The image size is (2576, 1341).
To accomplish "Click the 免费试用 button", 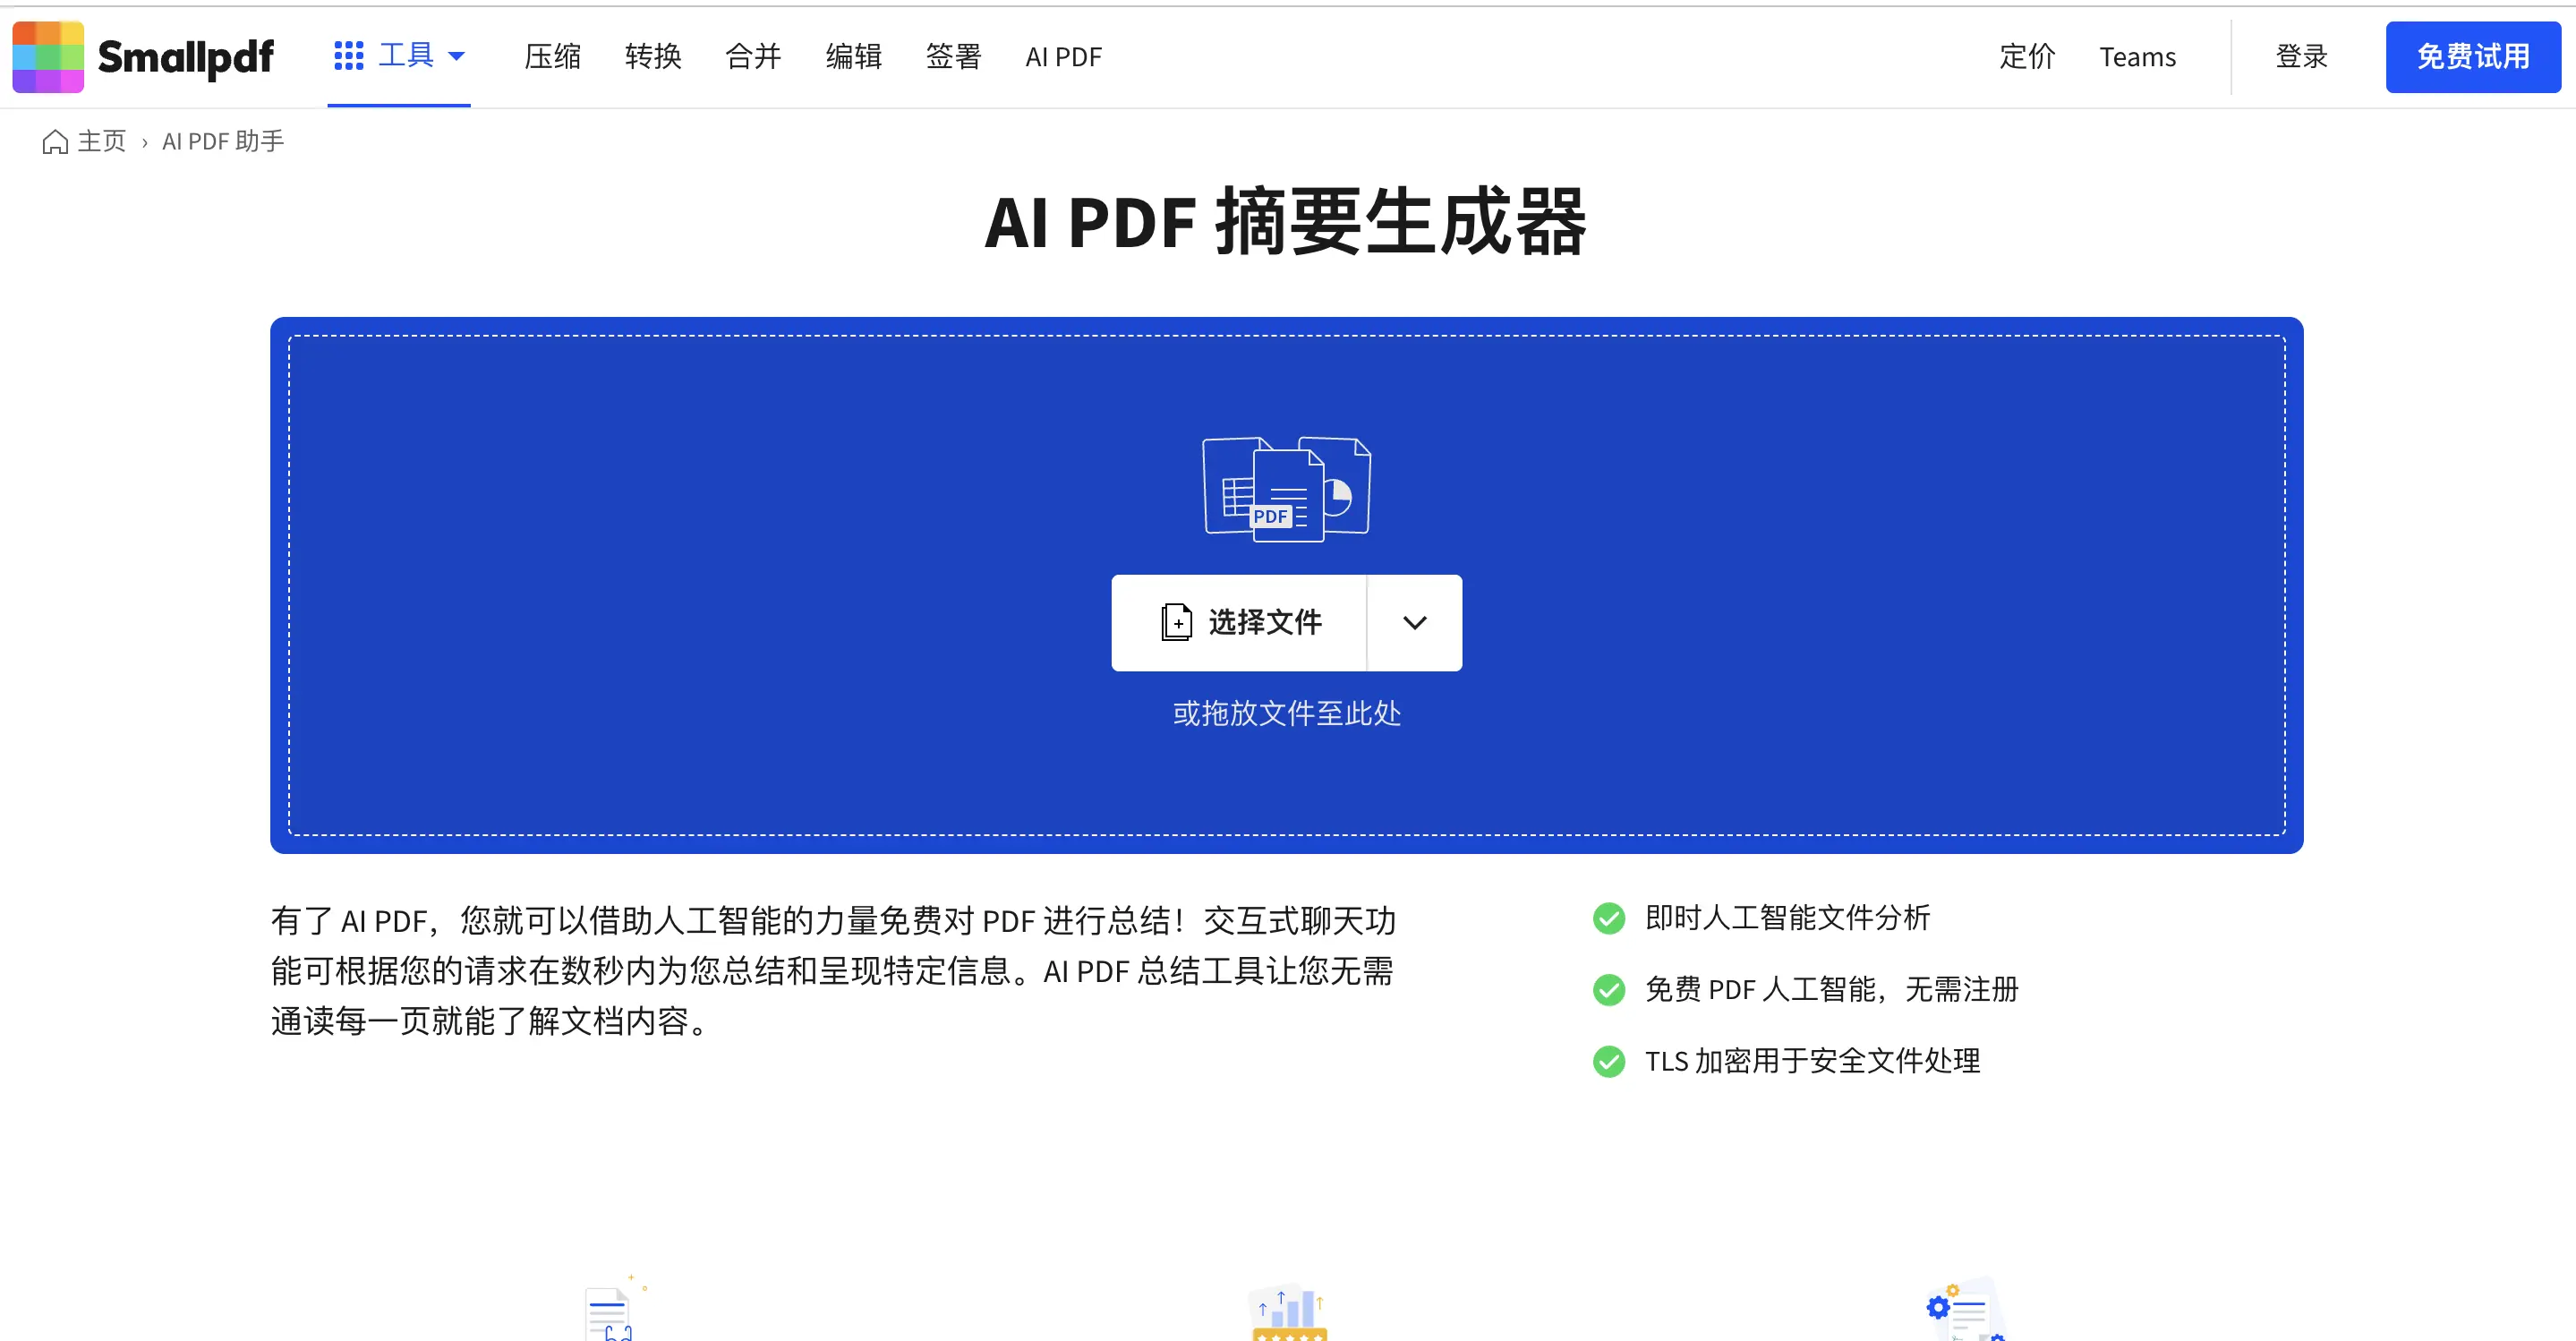I will pyautogui.click(x=2472, y=57).
